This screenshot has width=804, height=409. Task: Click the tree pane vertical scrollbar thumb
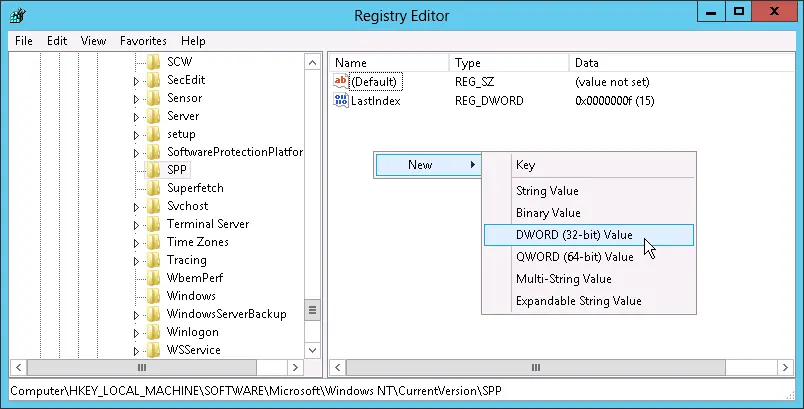[x=312, y=310]
